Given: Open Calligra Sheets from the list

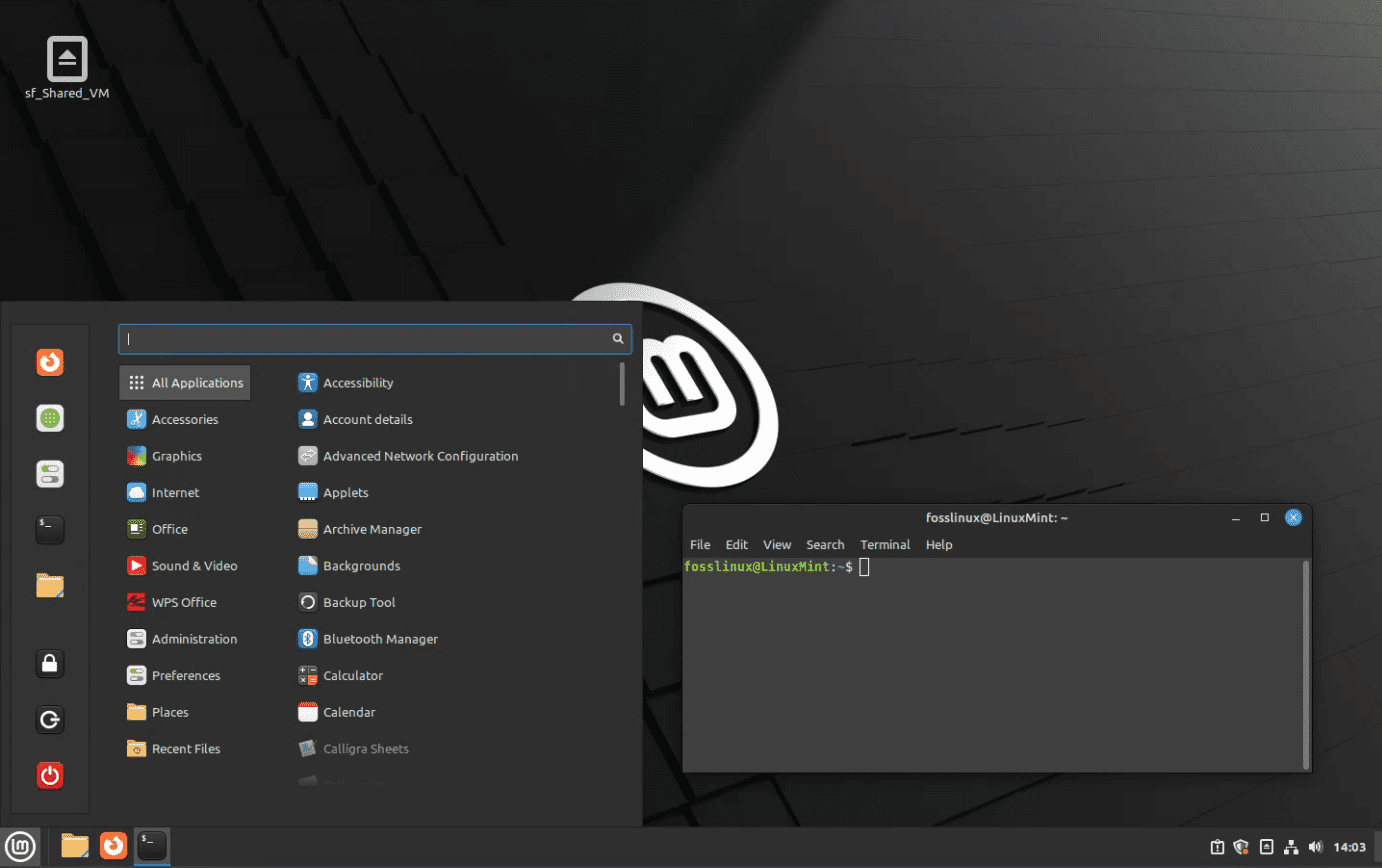Looking at the screenshot, I should [354, 748].
